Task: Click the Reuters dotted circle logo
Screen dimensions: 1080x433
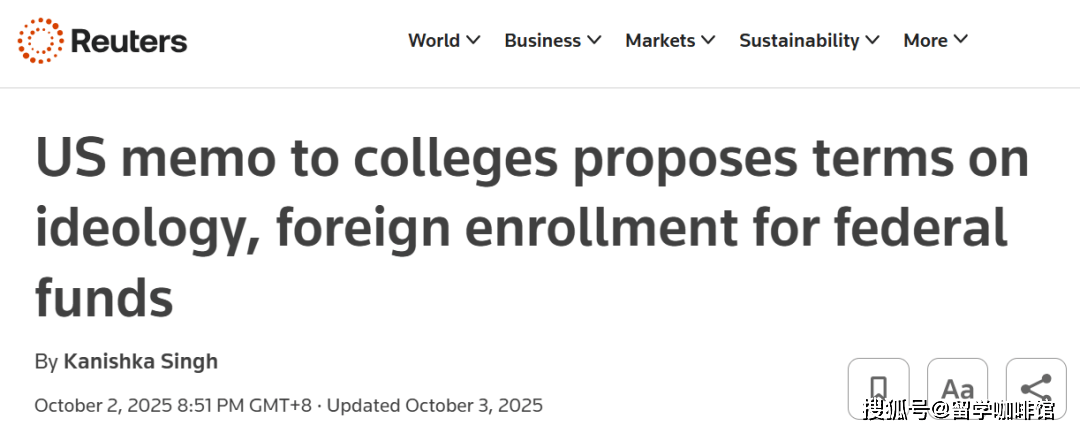Action: pos(40,41)
